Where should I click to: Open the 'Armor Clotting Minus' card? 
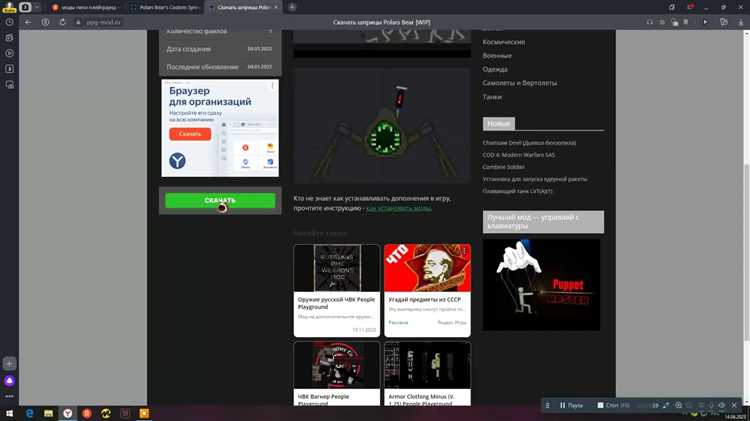pos(427,374)
